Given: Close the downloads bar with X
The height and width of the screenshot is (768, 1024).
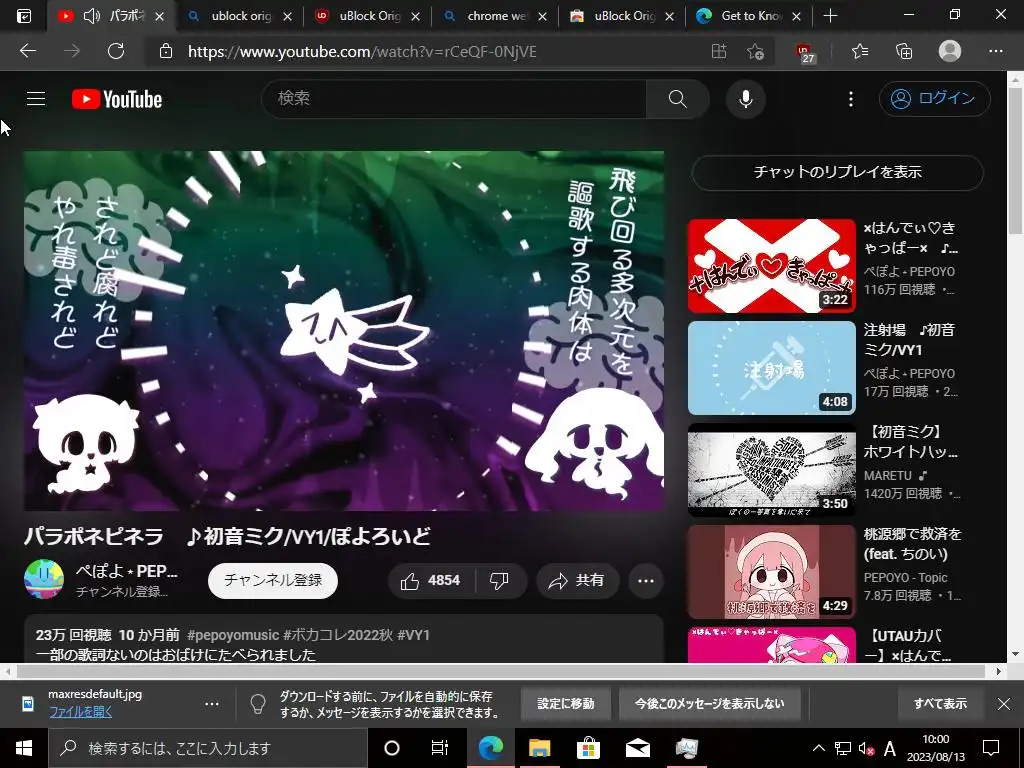Looking at the screenshot, I should click(1004, 704).
